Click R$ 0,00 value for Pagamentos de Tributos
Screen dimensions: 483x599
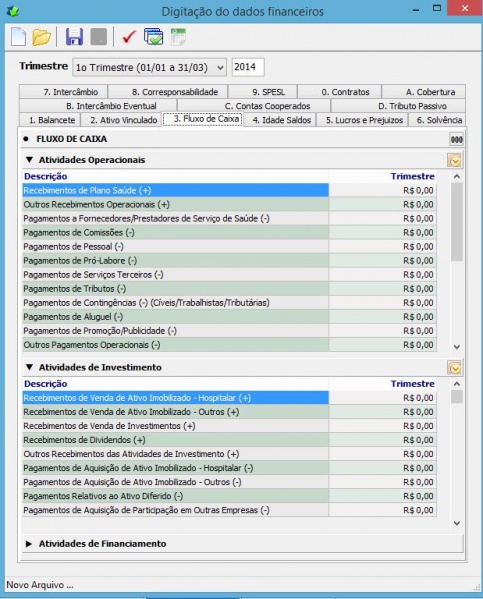418,289
